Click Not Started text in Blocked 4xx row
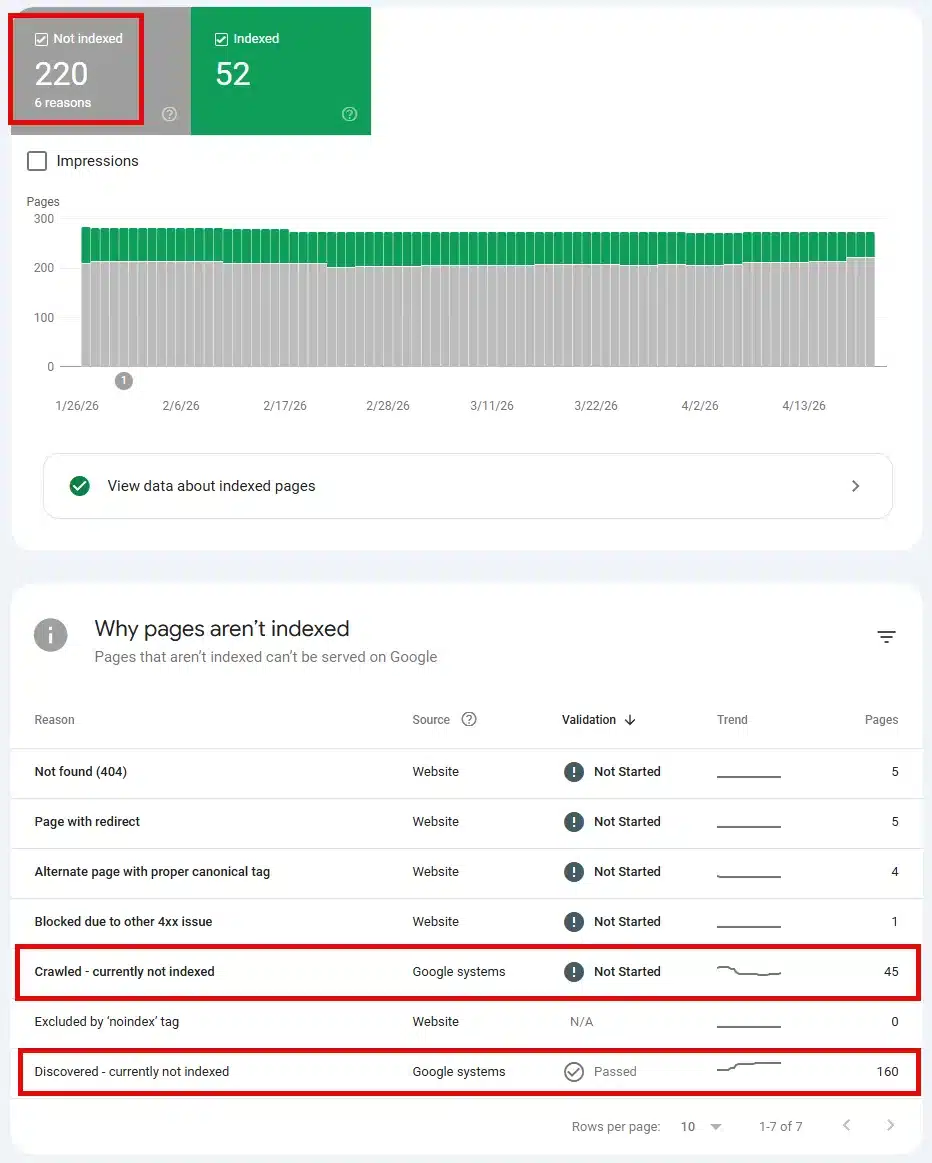Image resolution: width=932 pixels, height=1163 pixels. coord(627,921)
